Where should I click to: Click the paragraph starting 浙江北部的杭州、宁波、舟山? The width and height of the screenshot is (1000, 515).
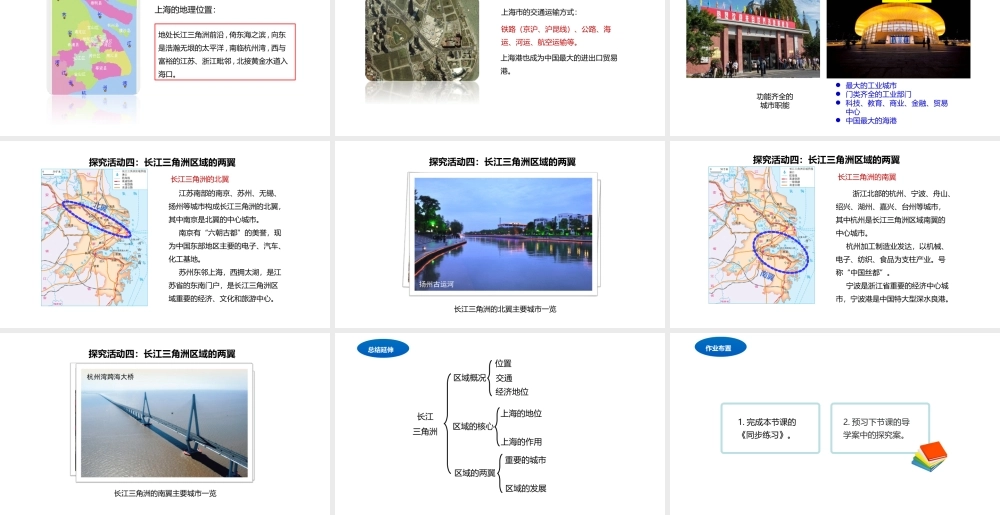[893, 214]
